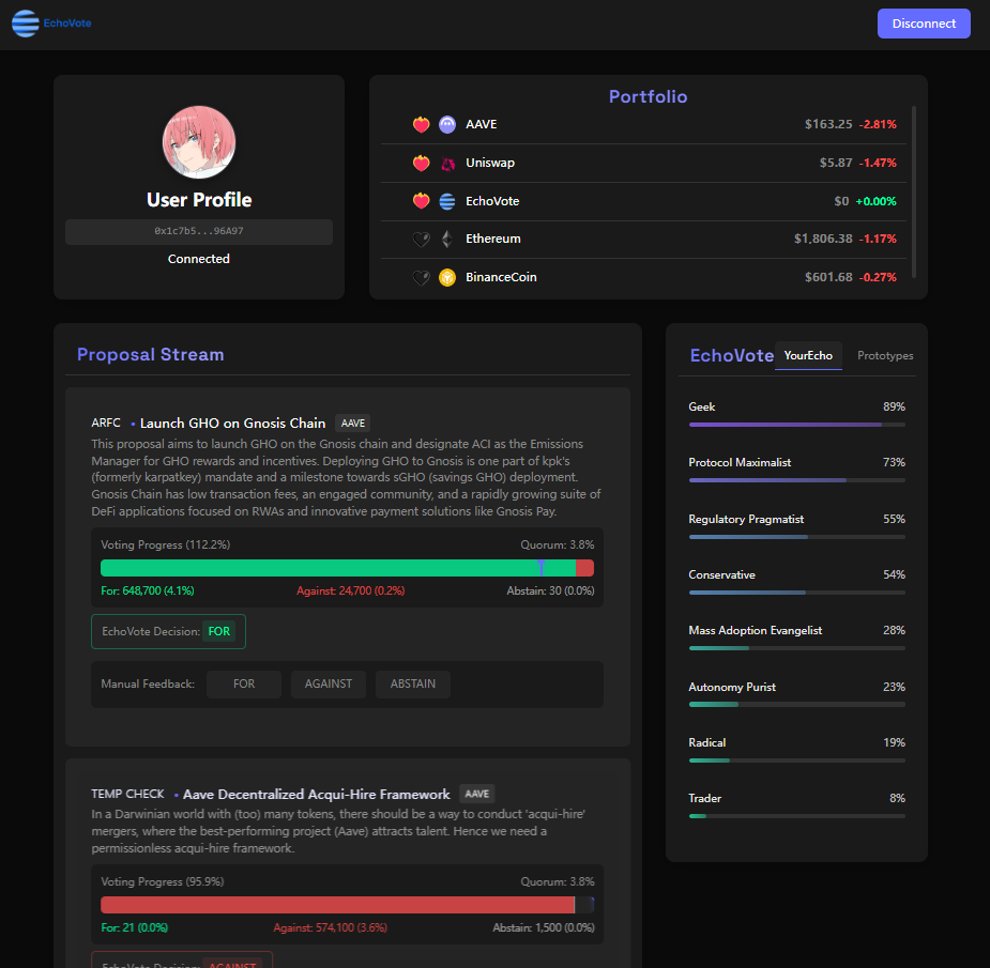Click the AAVE token icon
Viewport: 990px width, 968px height.
click(447, 124)
